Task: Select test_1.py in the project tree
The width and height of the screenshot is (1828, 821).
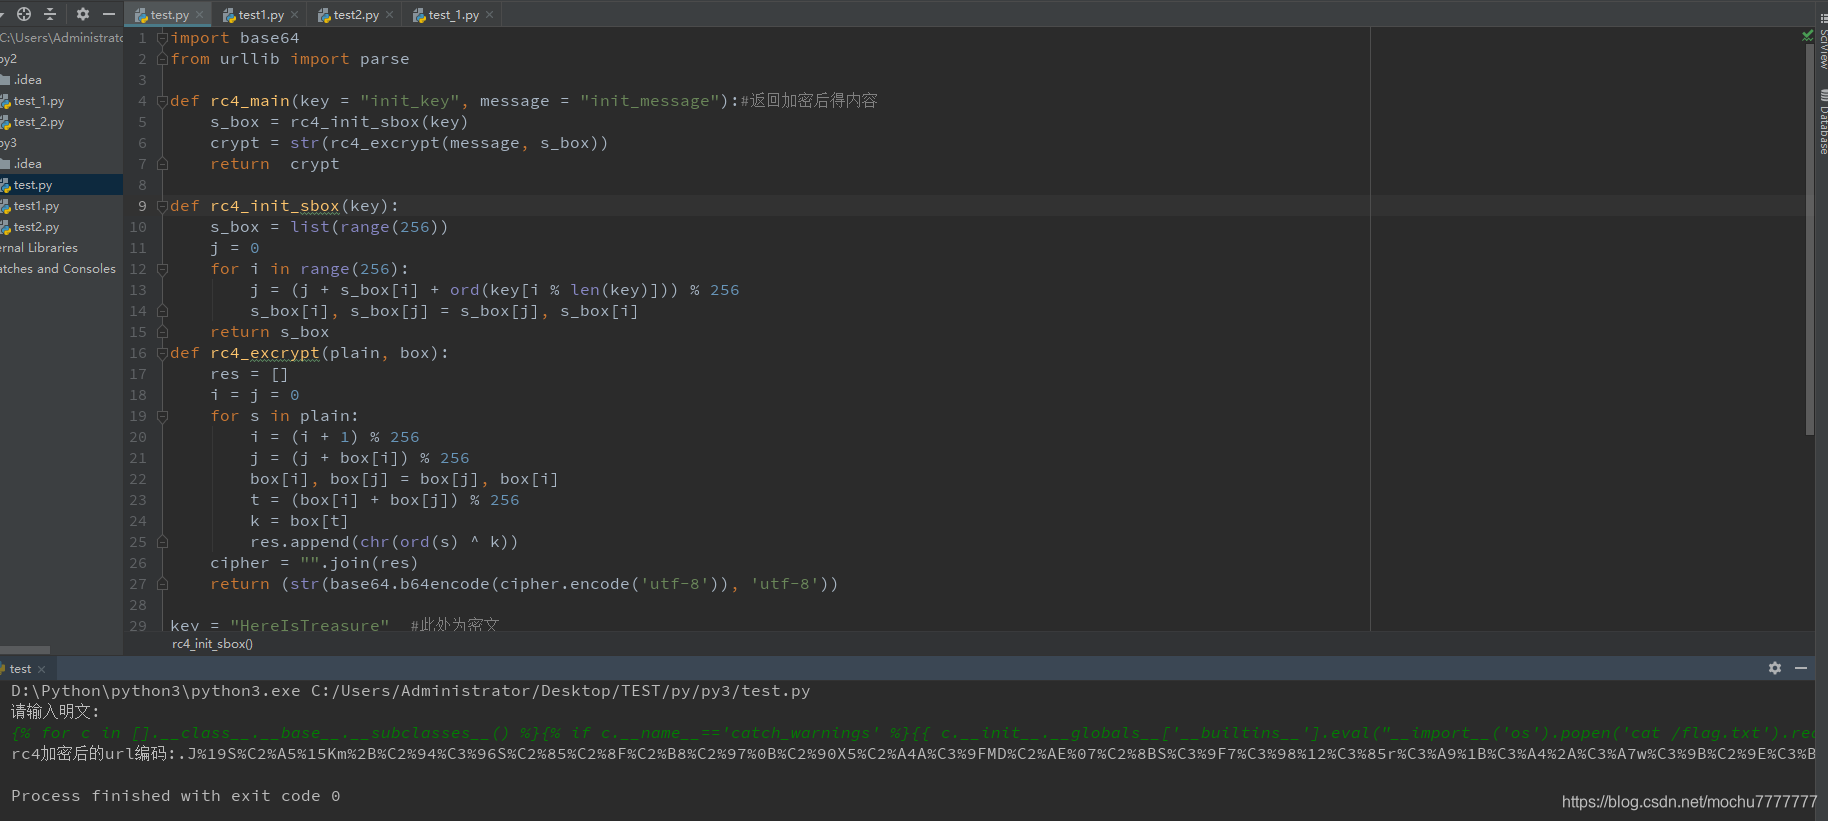Action: (x=39, y=101)
